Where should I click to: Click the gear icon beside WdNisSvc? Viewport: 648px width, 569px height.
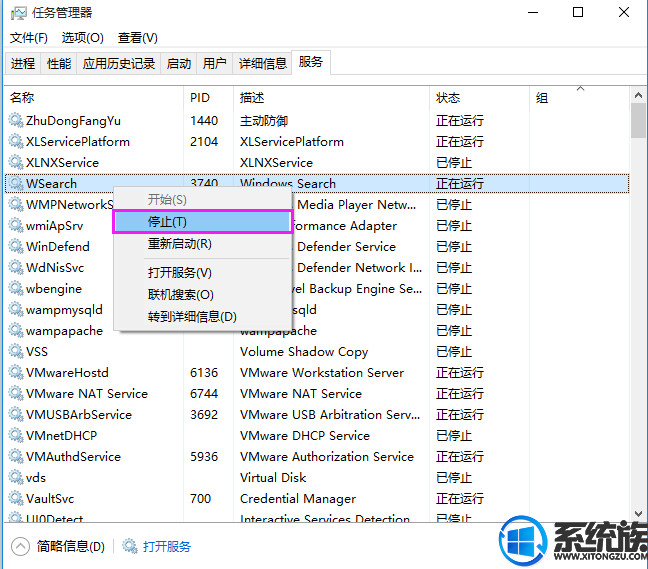pos(16,267)
